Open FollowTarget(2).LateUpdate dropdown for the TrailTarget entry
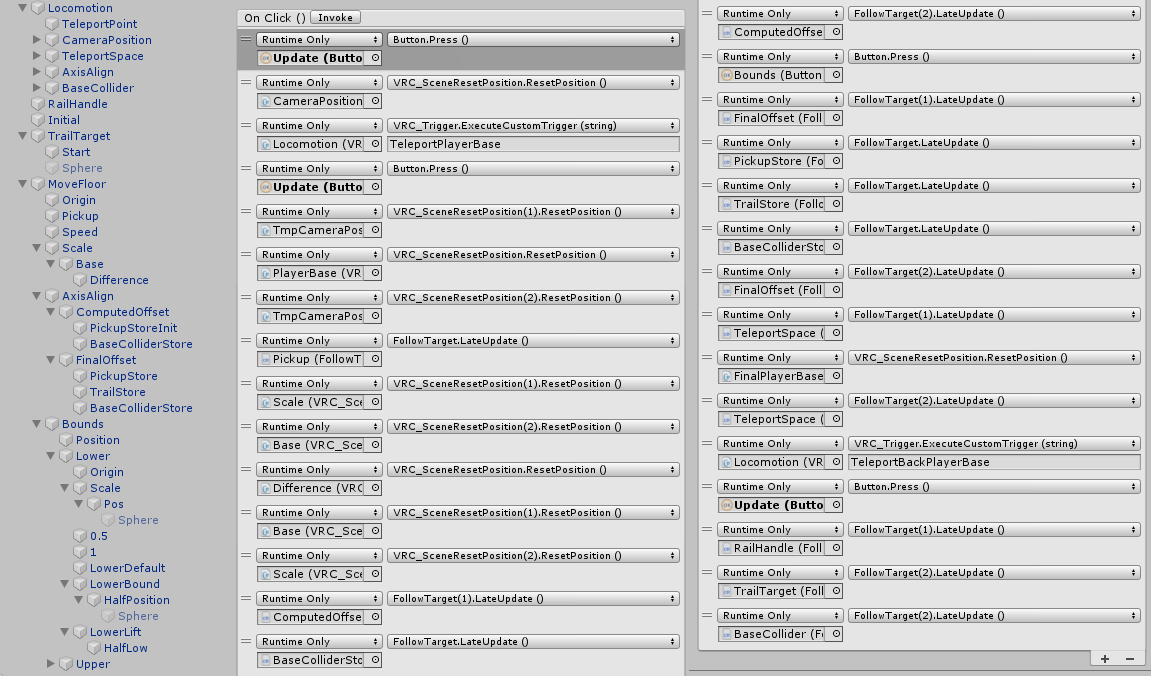 [994, 573]
